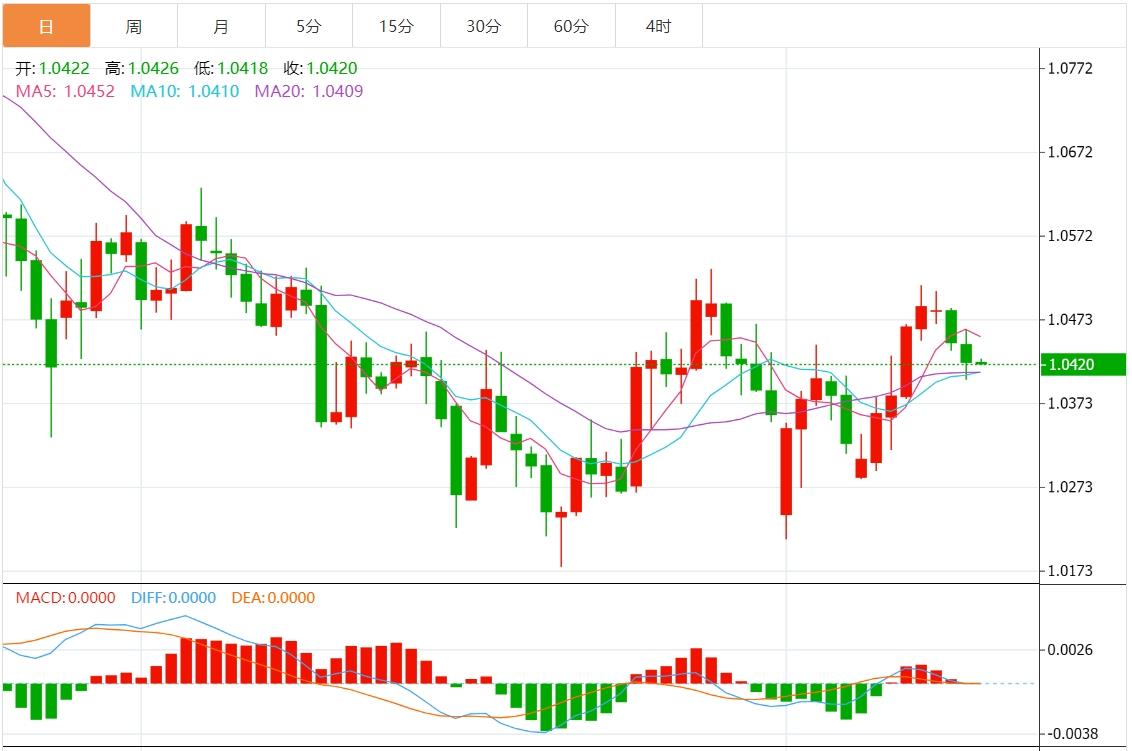1132x751 pixels.
Task: Click the DIFF:0.0000 label
Action: 173,598
